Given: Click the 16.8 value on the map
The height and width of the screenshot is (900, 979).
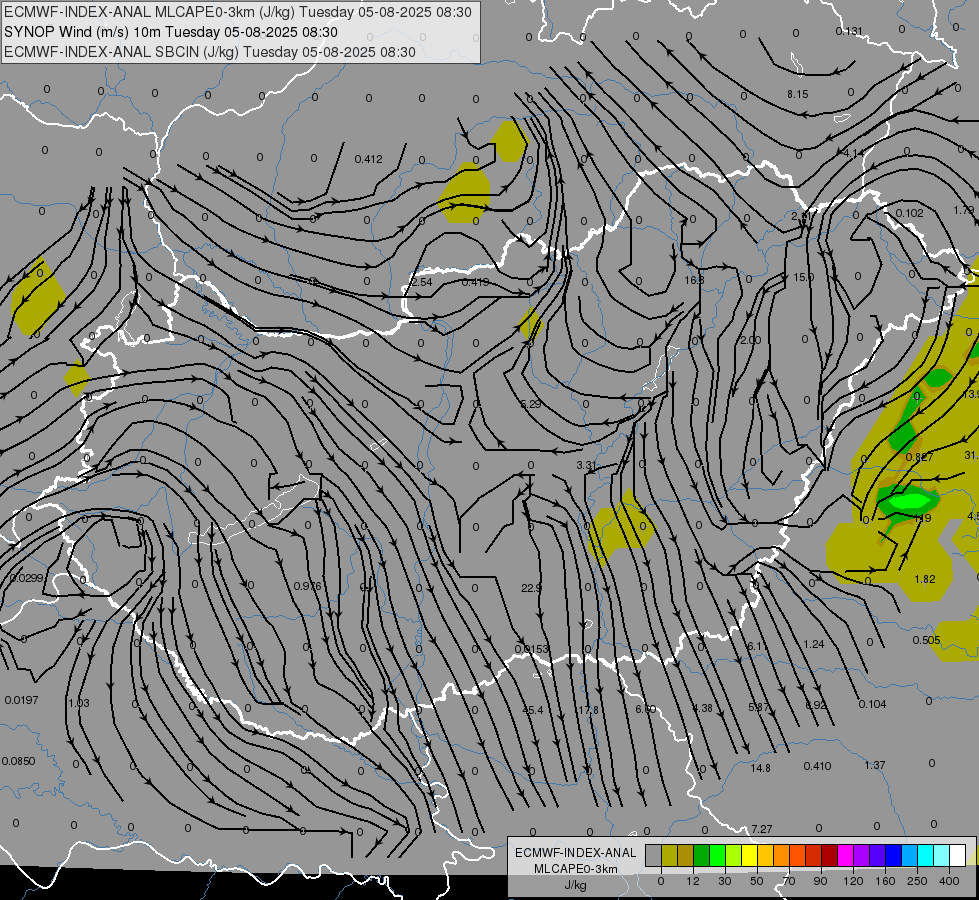Looking at the screenshot, I should tap(694, 280).
